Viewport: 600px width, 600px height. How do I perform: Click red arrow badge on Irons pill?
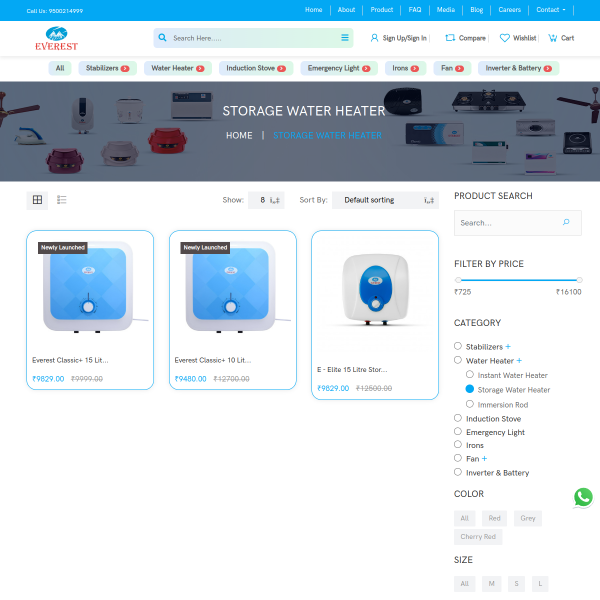[414, 68]
